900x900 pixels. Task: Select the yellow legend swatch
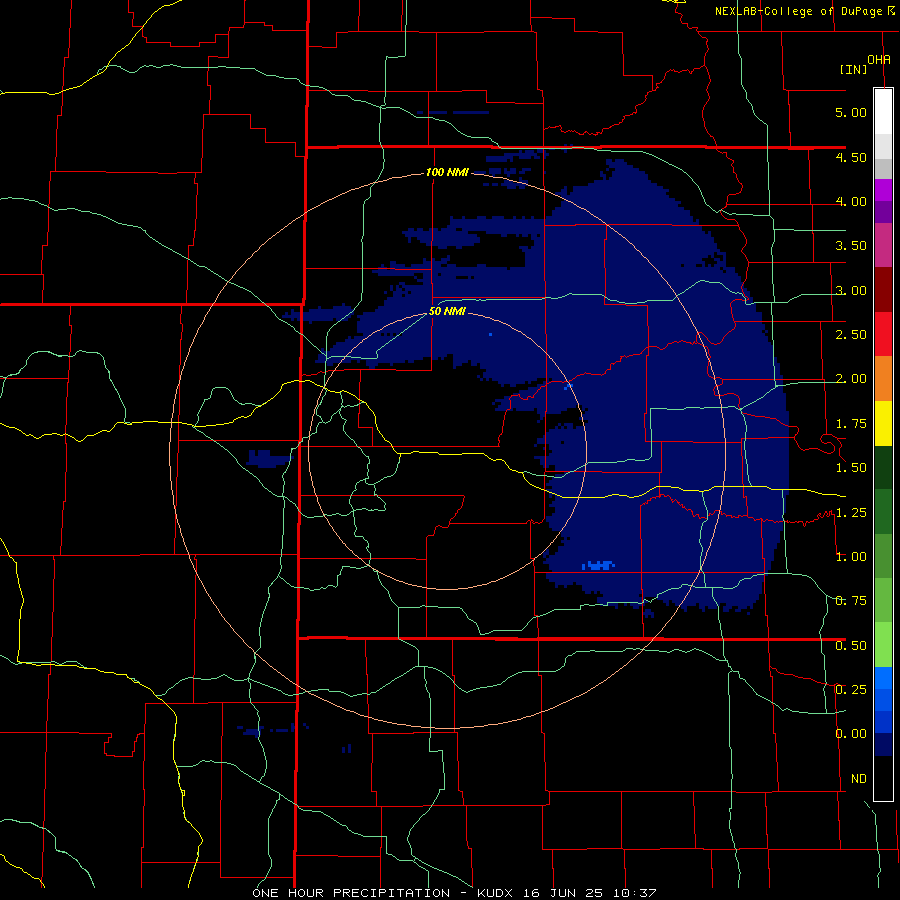tap(883, 423)
